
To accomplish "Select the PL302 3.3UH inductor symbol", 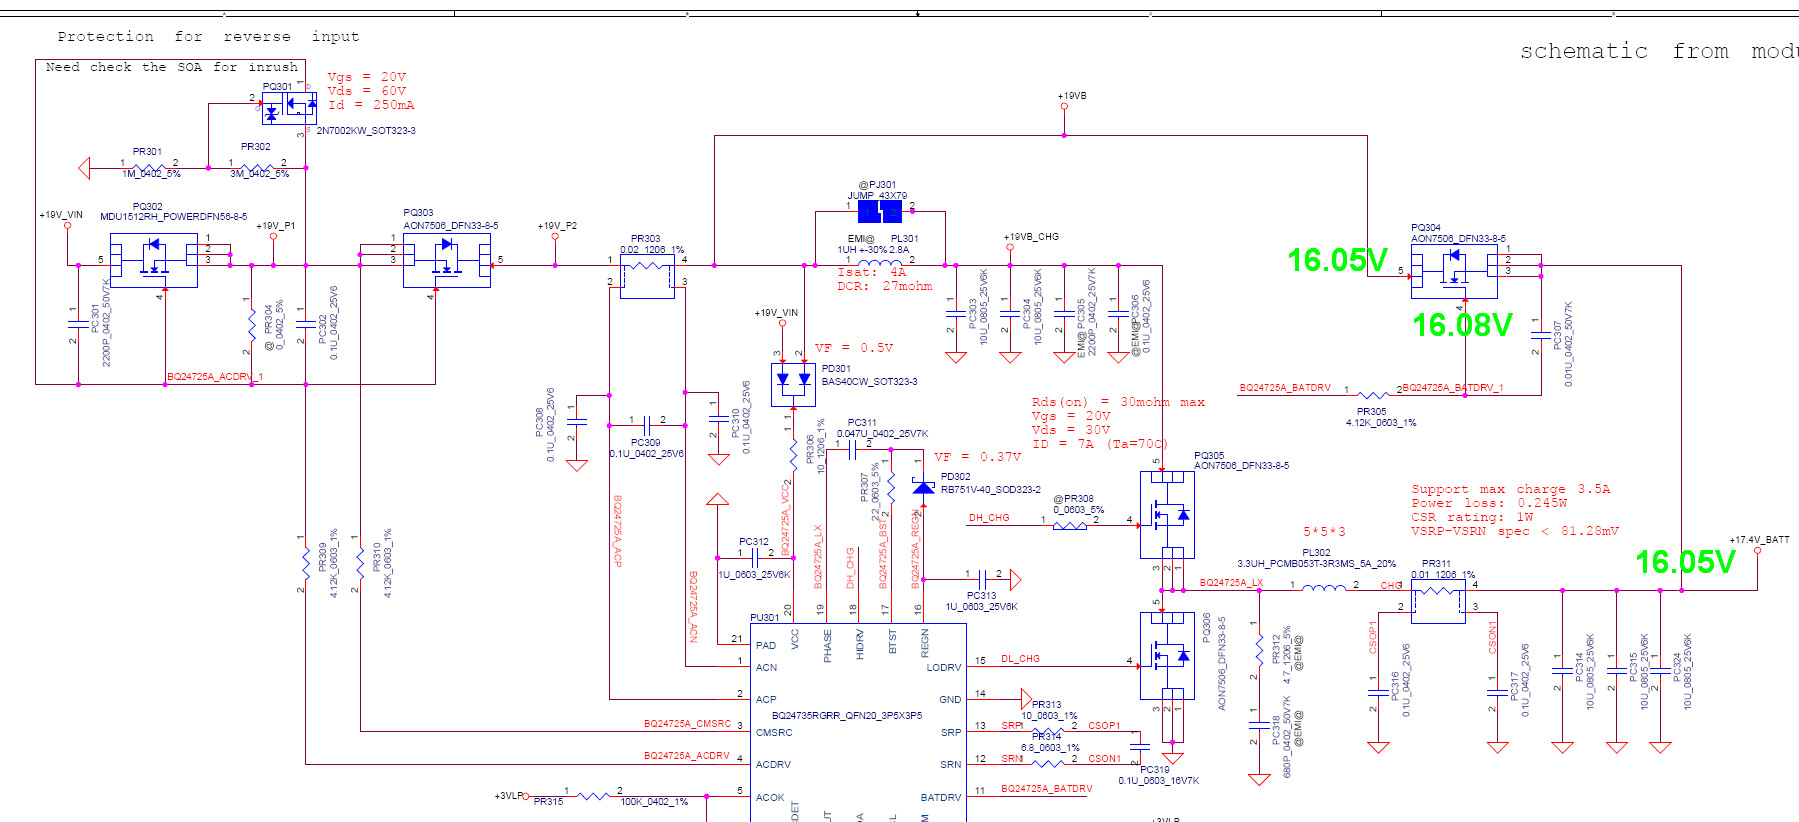I will point(1324,588).
